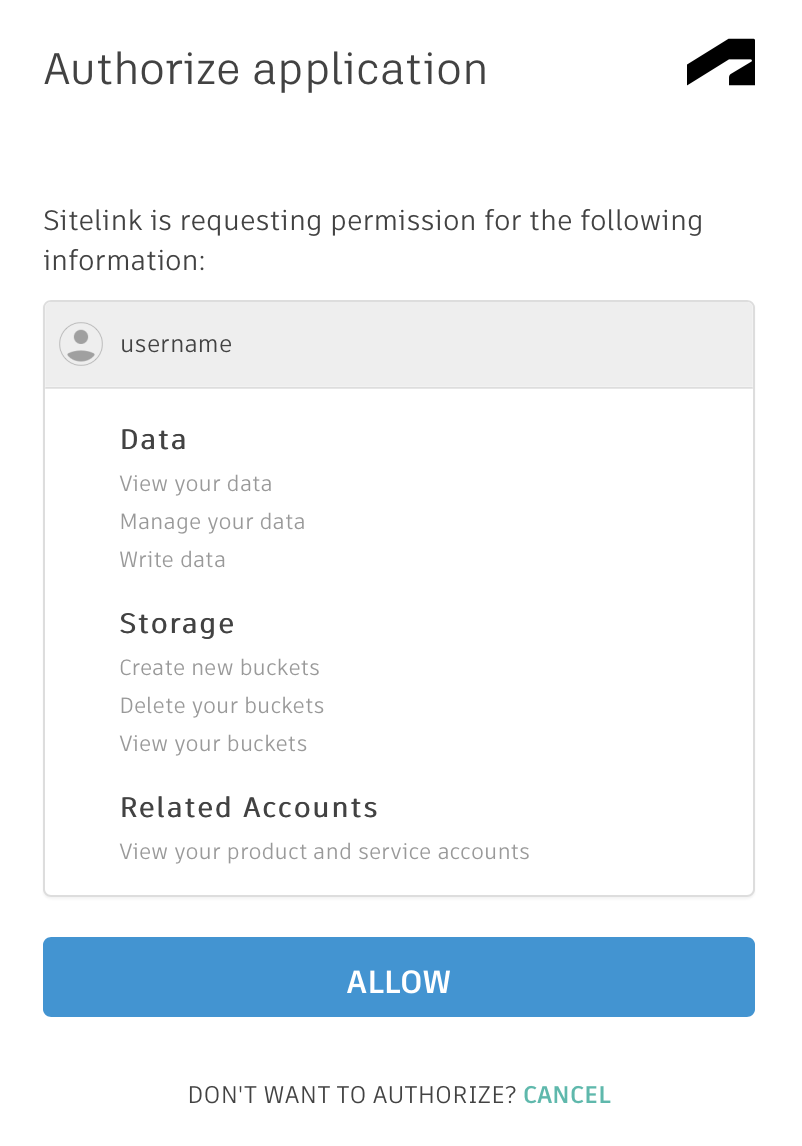Click the Storage section heading
The width and height of the screenshot is (802, 1146).
coord(177,623)
